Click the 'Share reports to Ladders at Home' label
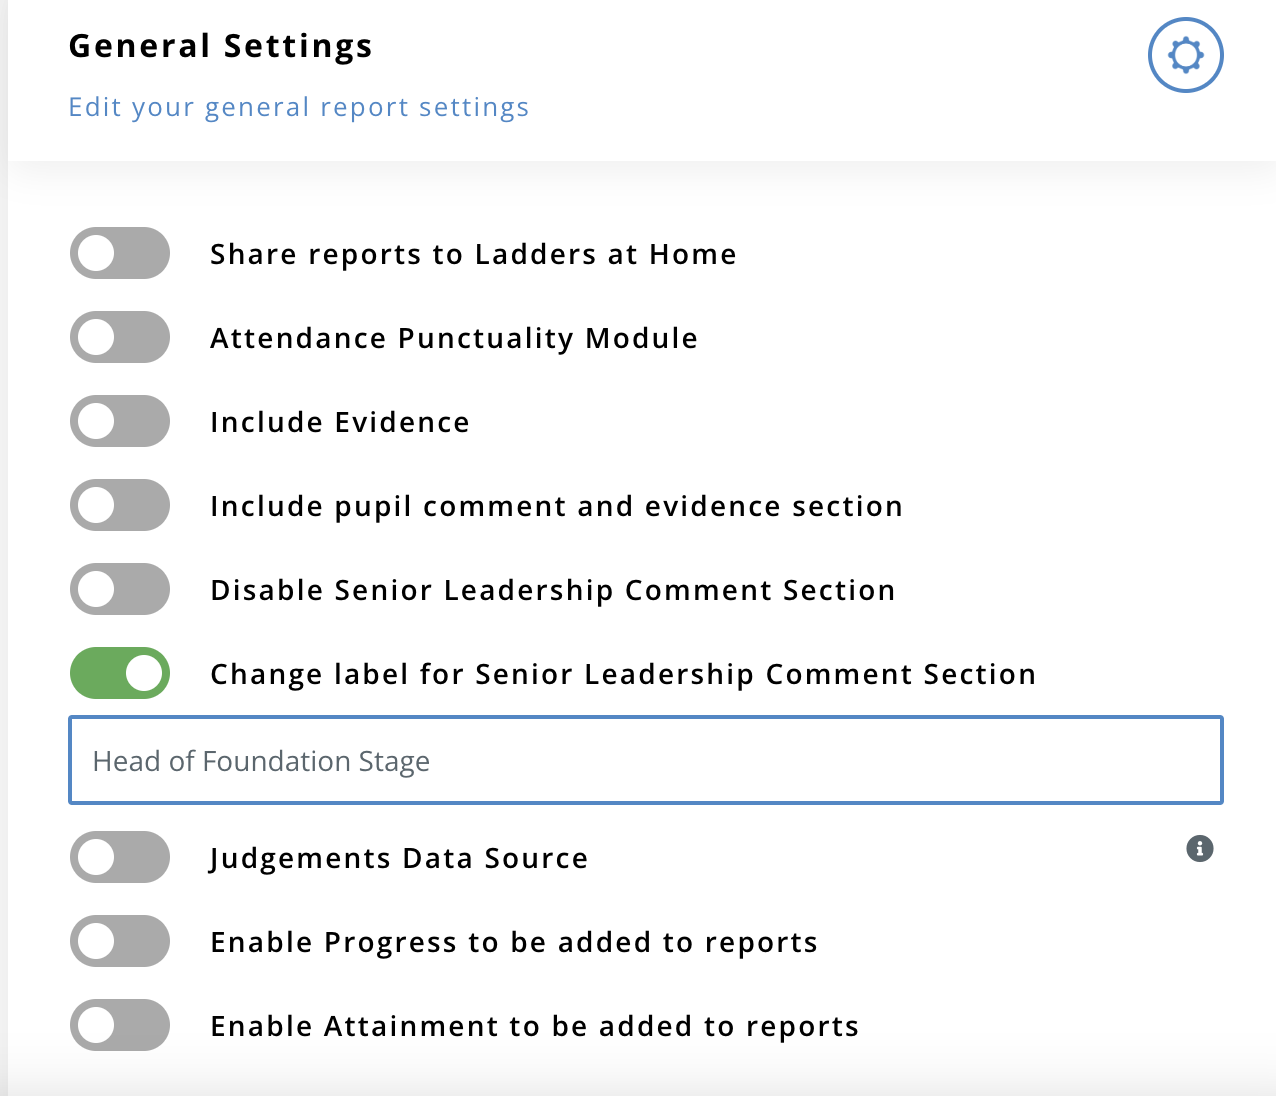Screen dimensions: 1276x1096 (473, 254)
